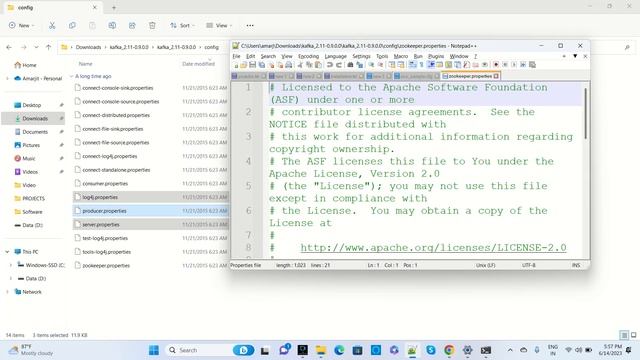Click the Zoom In icon in Notepad++

pos(371,65)
